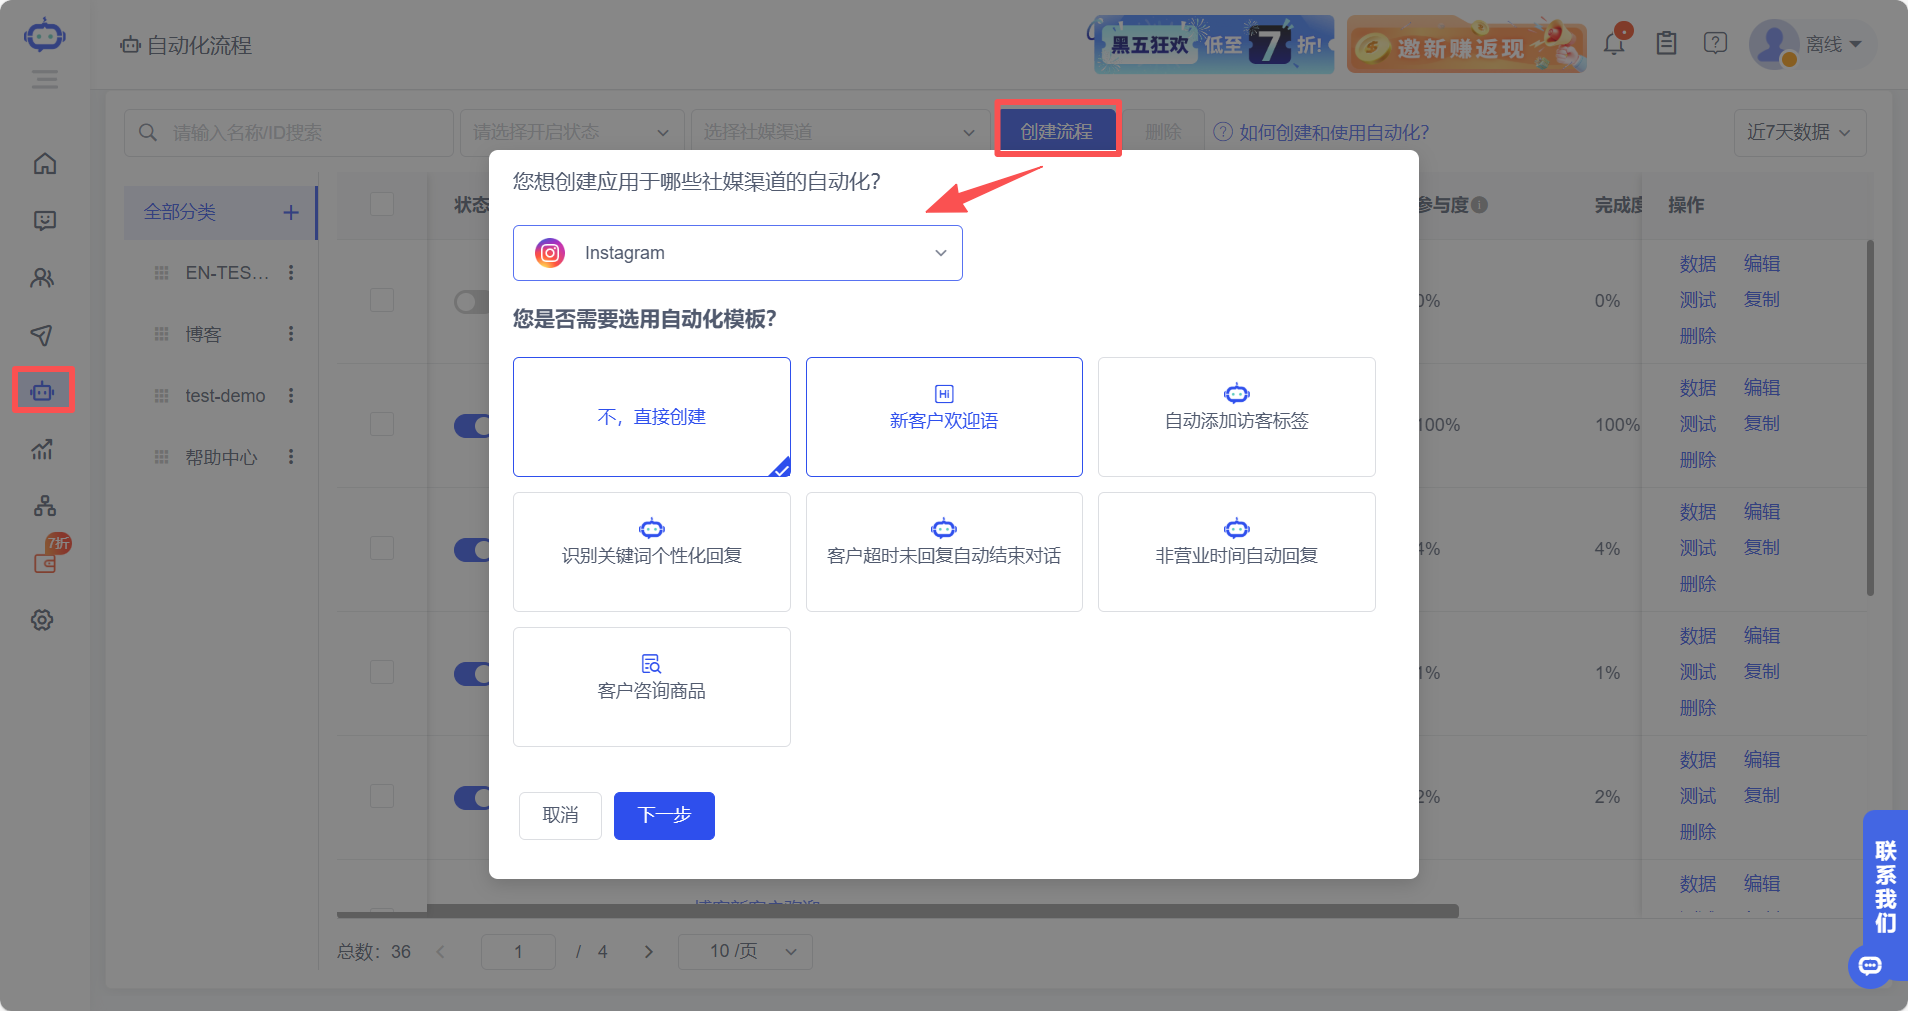Tick the select-all checkbox in the table header
The height and width of the screenshot is (1011, 1908).
[382, 204]
